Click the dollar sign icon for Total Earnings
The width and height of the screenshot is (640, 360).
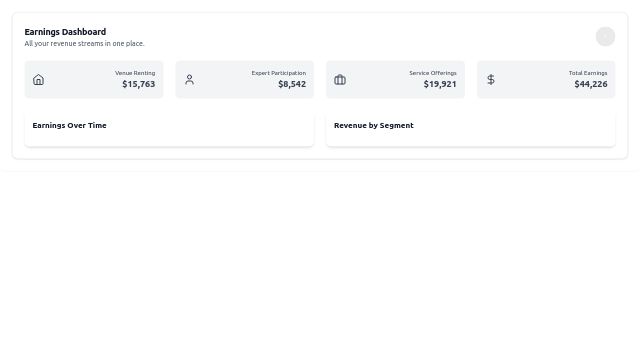(x=491, y=80)
